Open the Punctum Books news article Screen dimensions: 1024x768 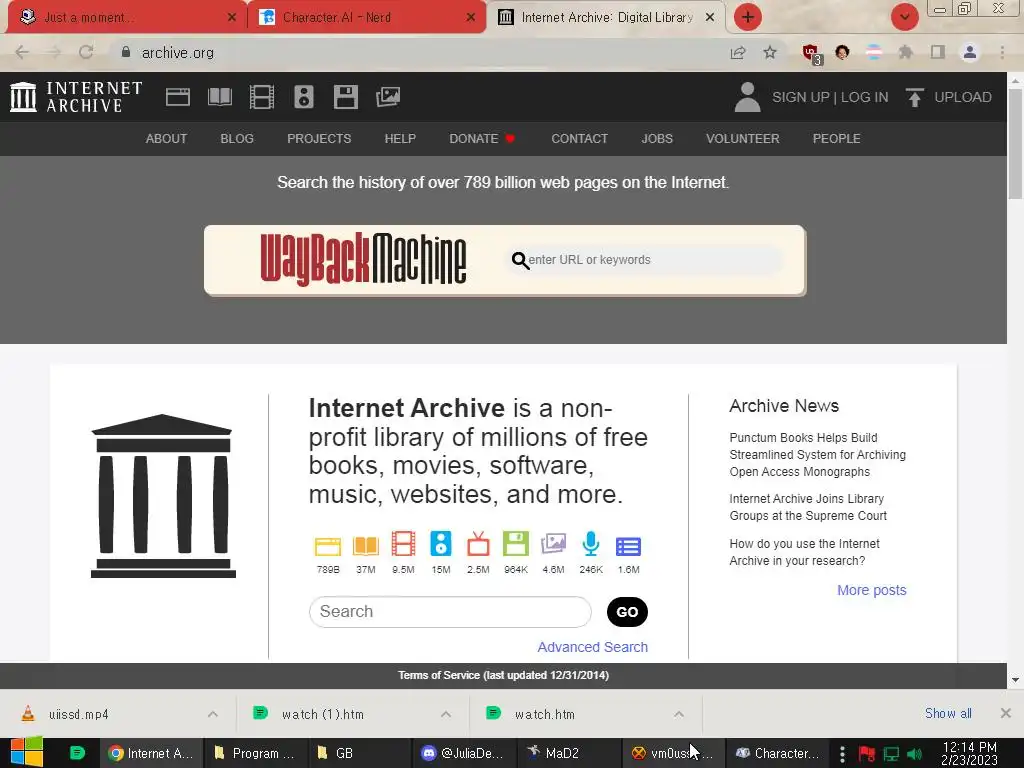pyautogui.click(x=818, y=455)
